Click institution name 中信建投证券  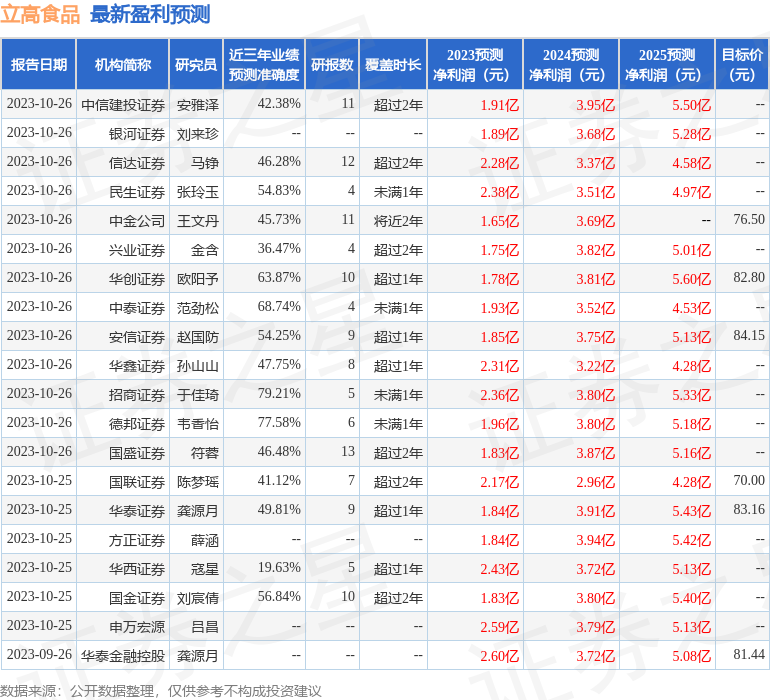123,105
